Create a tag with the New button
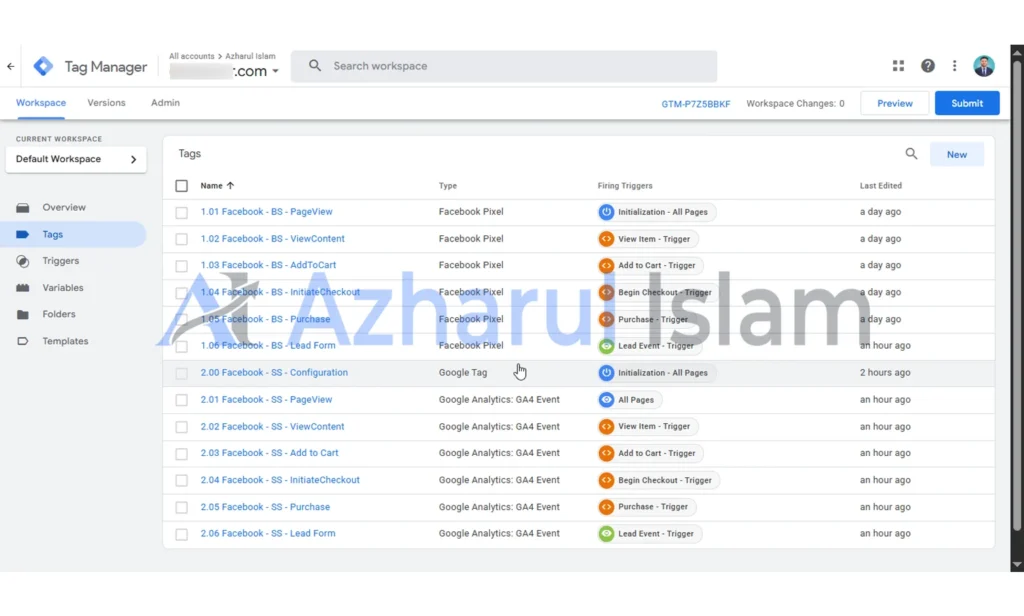1024x616 pixels. (957, 155)
